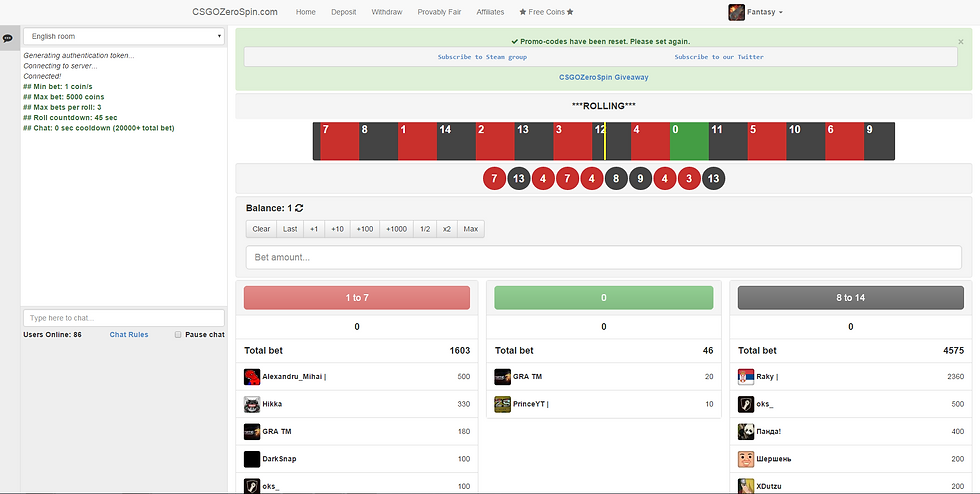Click Alexandru_Mihai's 500 bet amount
The height and width of the screenshot is (494, 980).
(x=464, y=377)
